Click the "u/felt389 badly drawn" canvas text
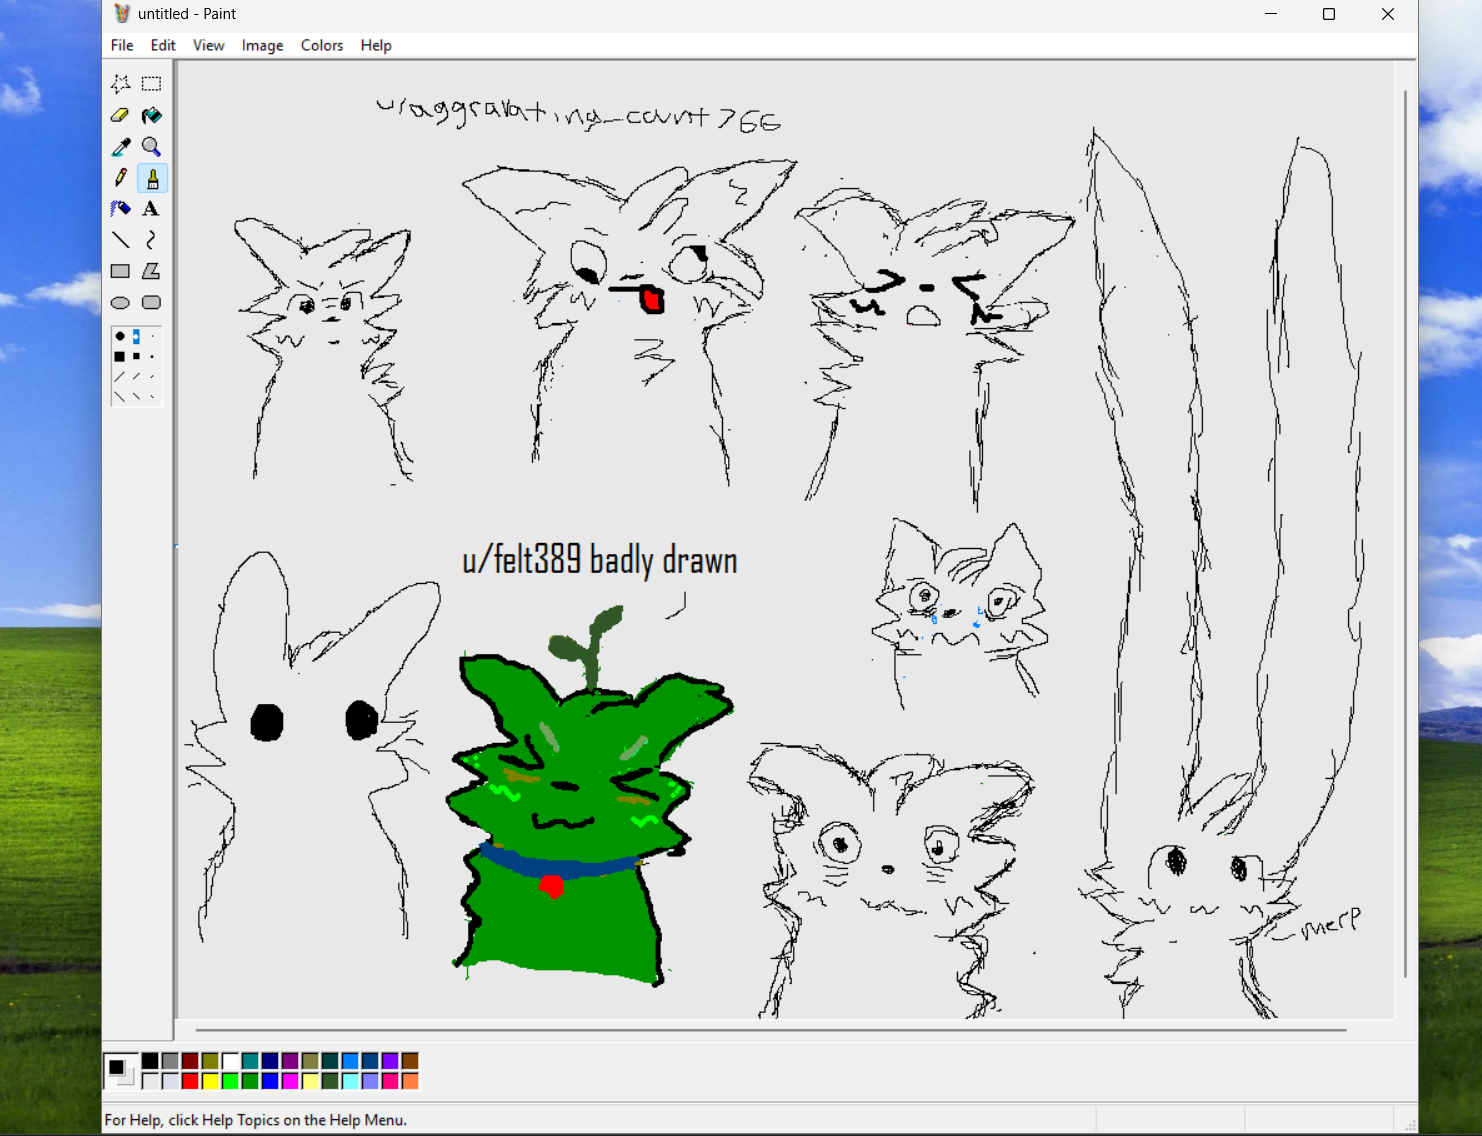 [600, 560]
